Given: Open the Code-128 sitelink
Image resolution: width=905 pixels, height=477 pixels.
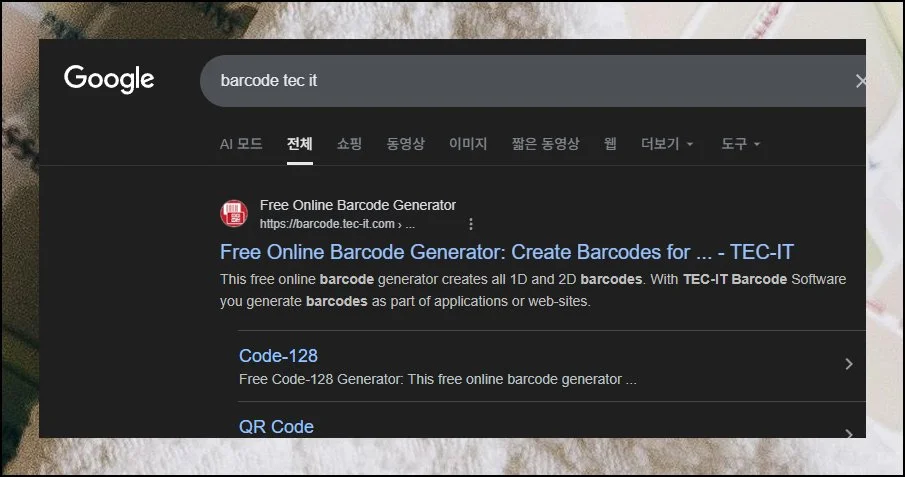Looking at the screenshot, I should (278, 356).
